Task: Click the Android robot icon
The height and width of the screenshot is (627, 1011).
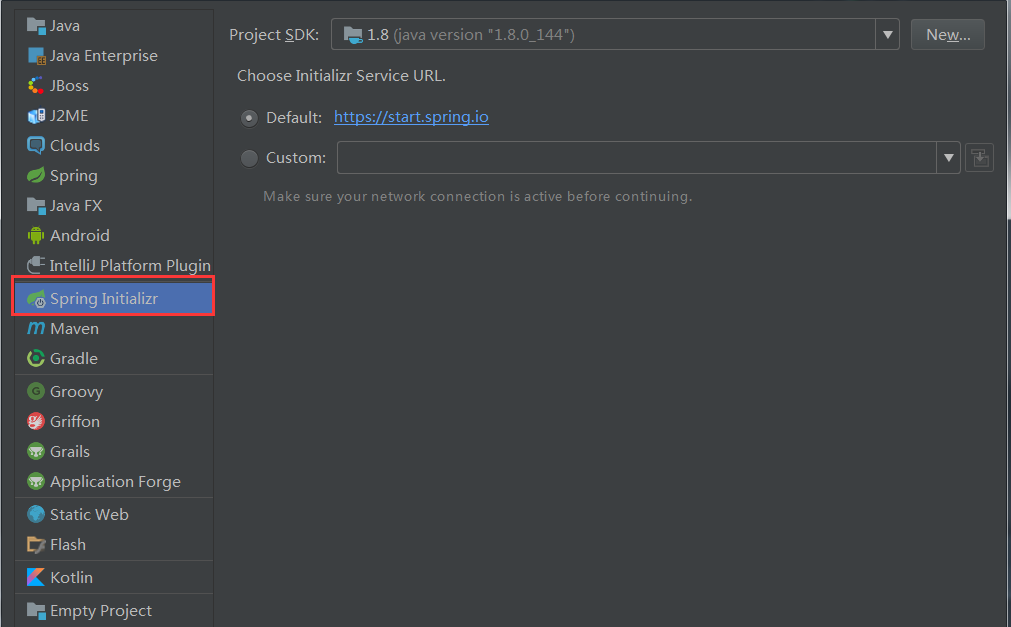Action: (x=36, y=235)
